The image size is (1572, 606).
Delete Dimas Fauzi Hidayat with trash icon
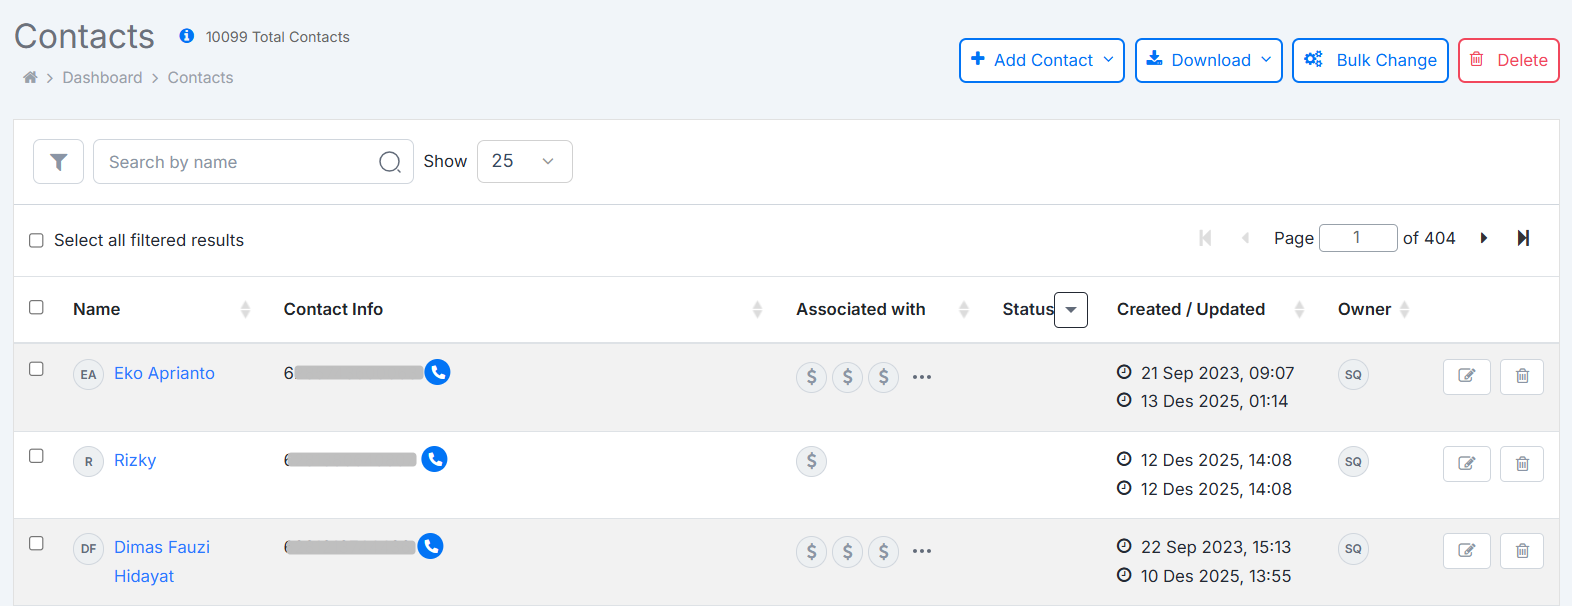[x=1521, y=550]
